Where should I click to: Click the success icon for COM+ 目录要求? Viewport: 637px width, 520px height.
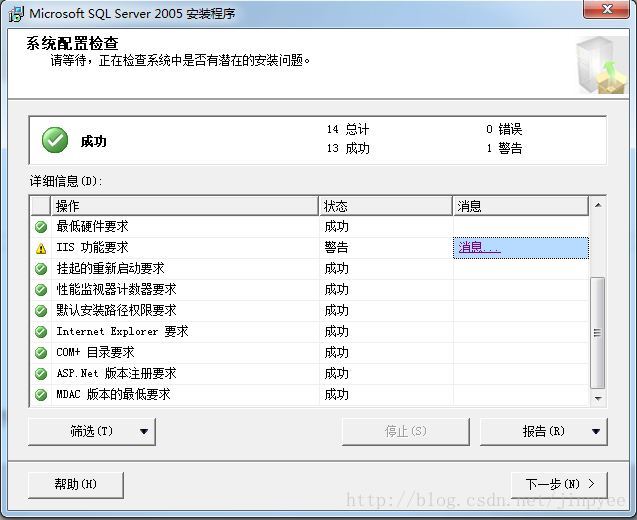click(41, 353)
